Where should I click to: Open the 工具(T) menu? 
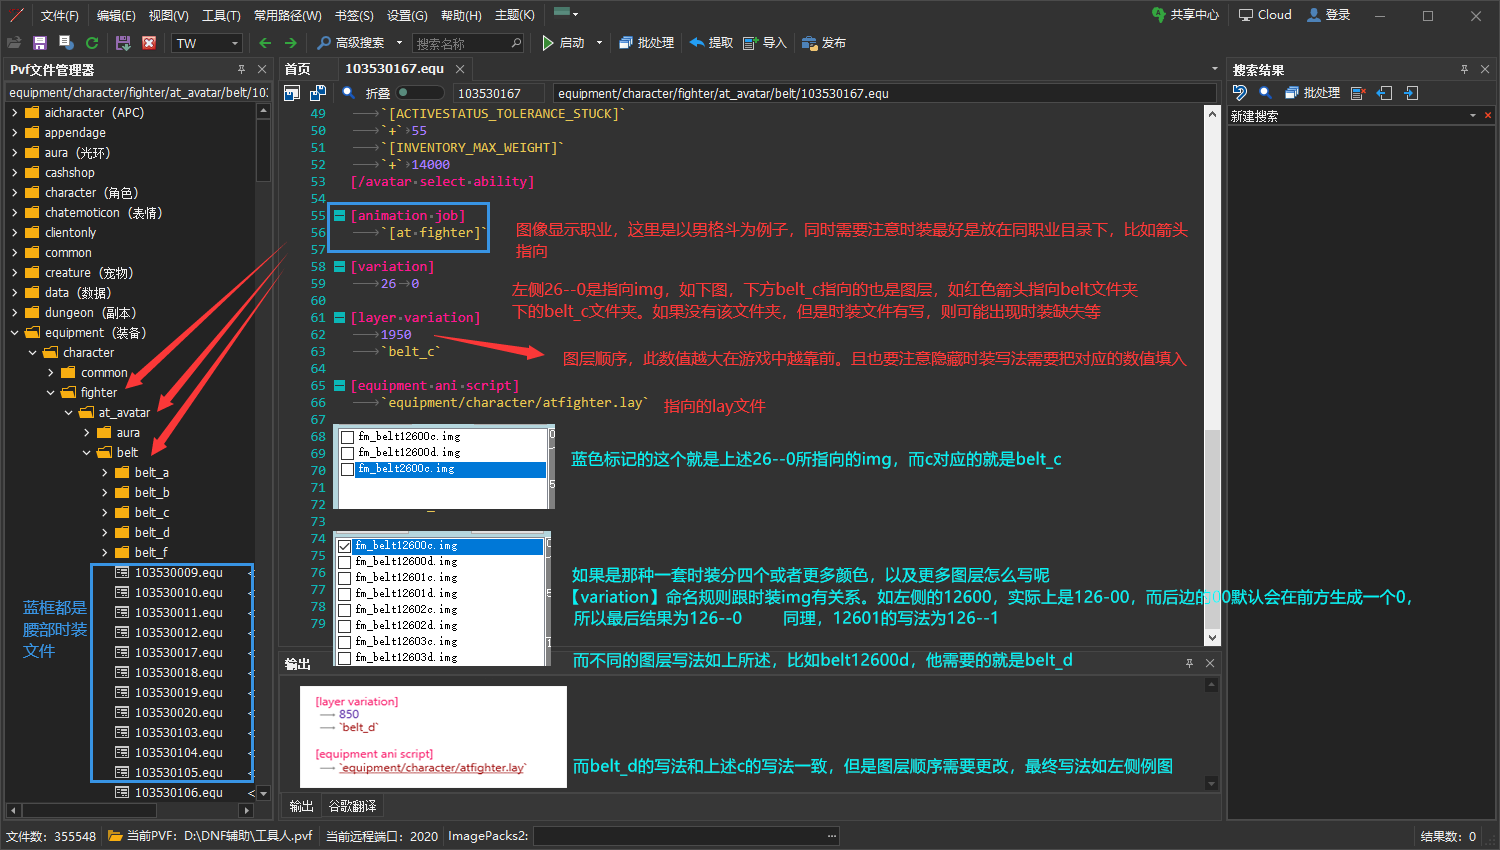(221, 15)
